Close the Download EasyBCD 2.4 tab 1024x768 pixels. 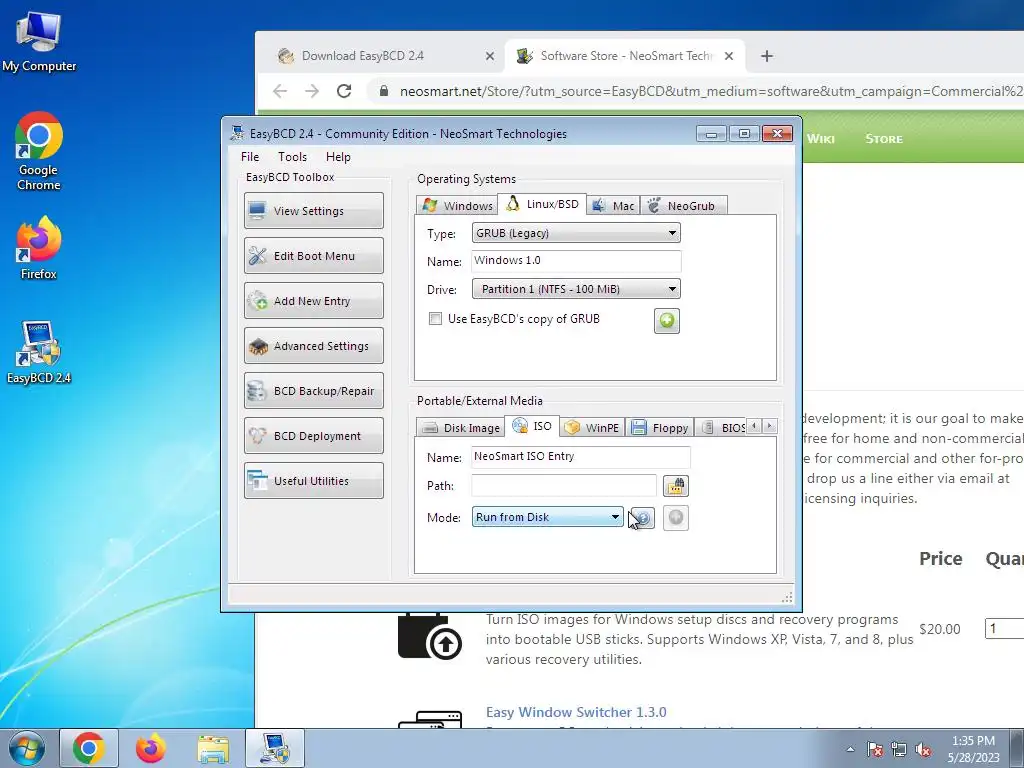pos(490,56)
